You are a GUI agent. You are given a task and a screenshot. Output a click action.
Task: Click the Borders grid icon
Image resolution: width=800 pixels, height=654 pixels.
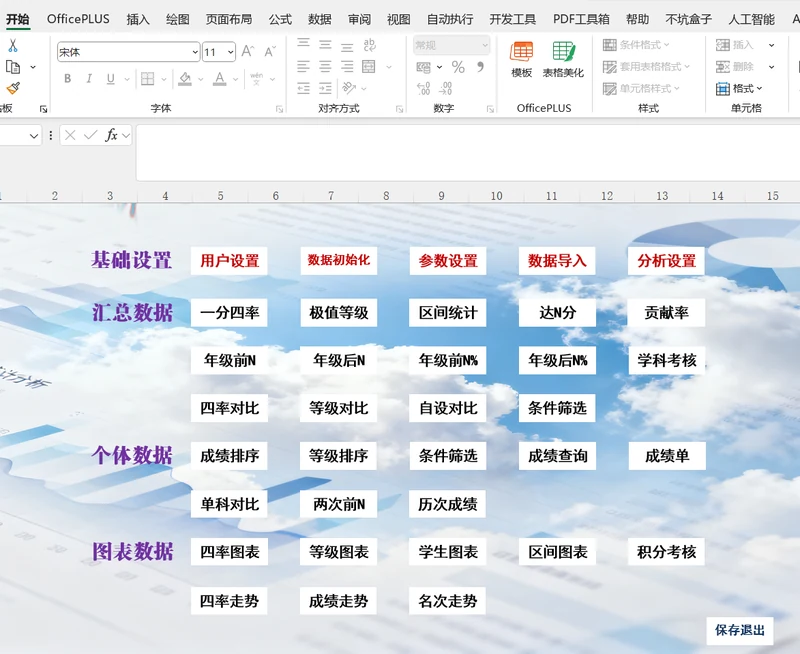[147, 79]
